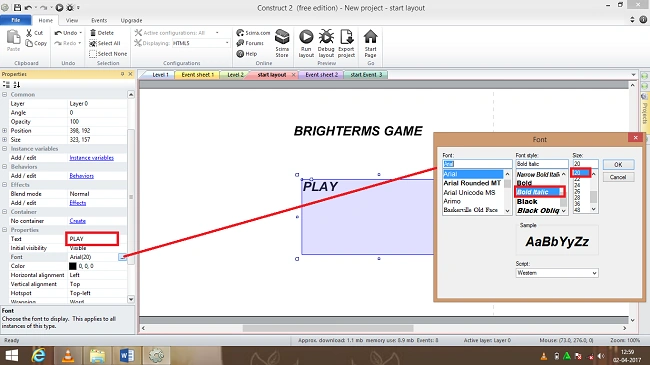Click the Save icon in quick access toolbar
650x365 pixels.
click(x=17, y=7)
